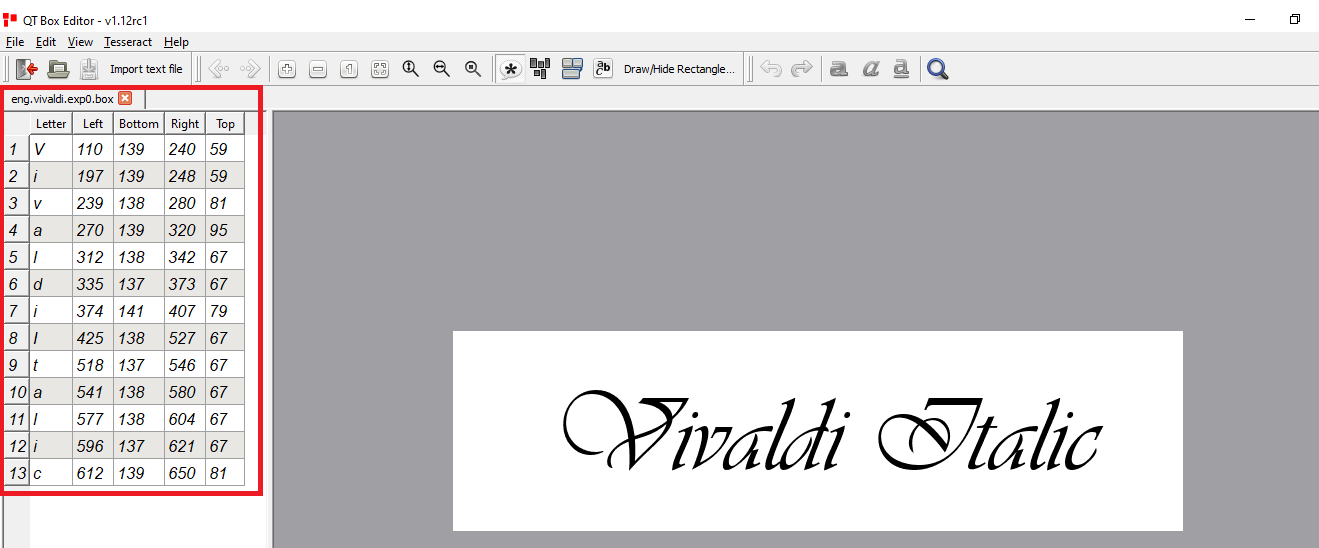Click Right value 527 in row 8
Screen dimensions: 1319x548
(185, 338)
